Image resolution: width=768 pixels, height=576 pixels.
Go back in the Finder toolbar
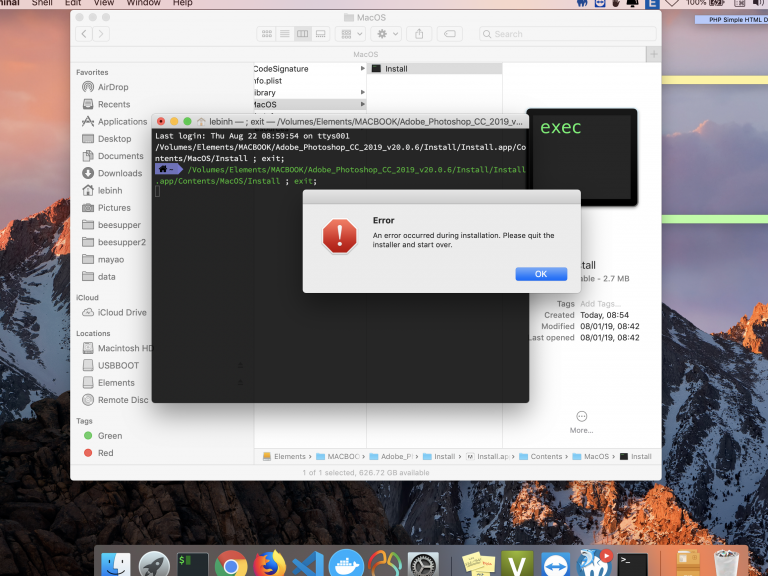pos(84,34)
